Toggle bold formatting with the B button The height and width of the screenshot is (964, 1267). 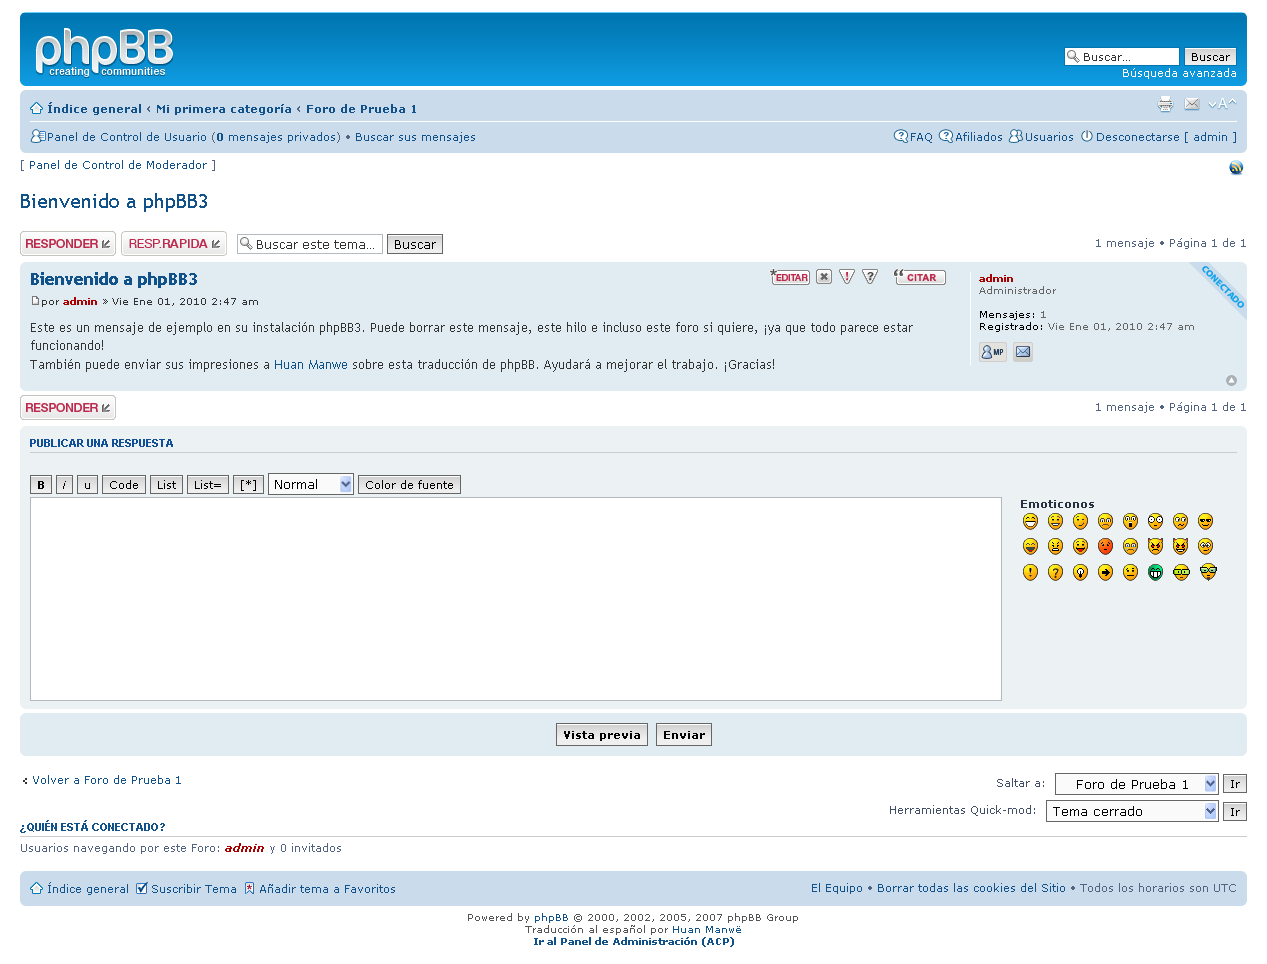(x=41, y=484)
